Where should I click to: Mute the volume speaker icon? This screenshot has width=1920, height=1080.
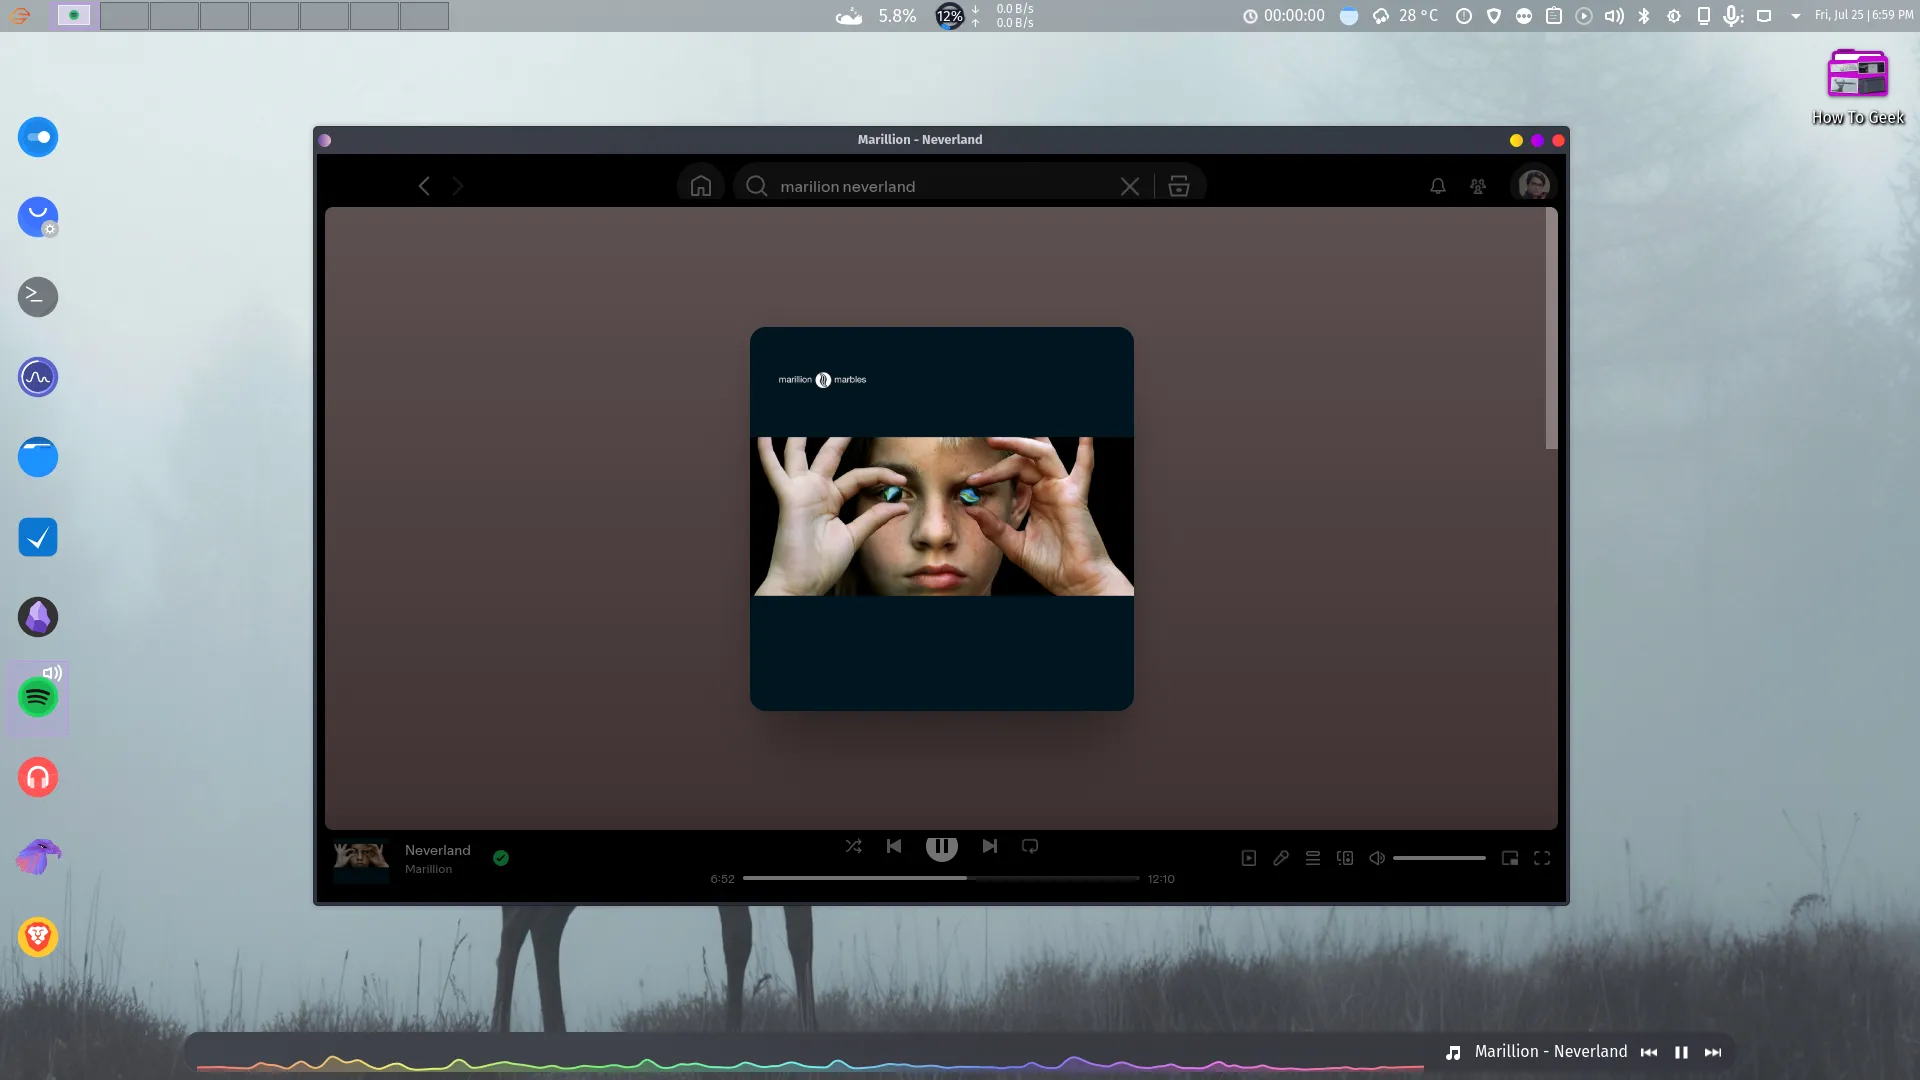coord(1378,858)
